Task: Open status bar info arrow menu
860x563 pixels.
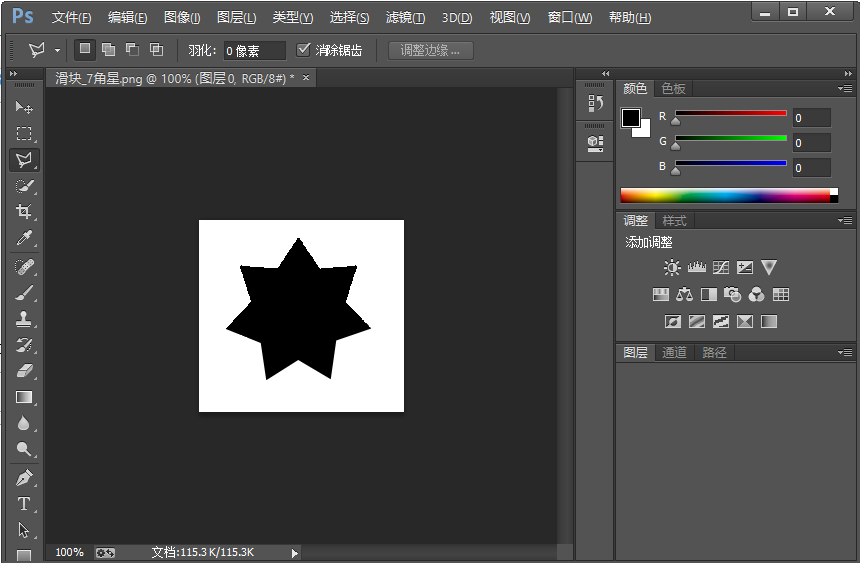Action: (x=295, y=553)
